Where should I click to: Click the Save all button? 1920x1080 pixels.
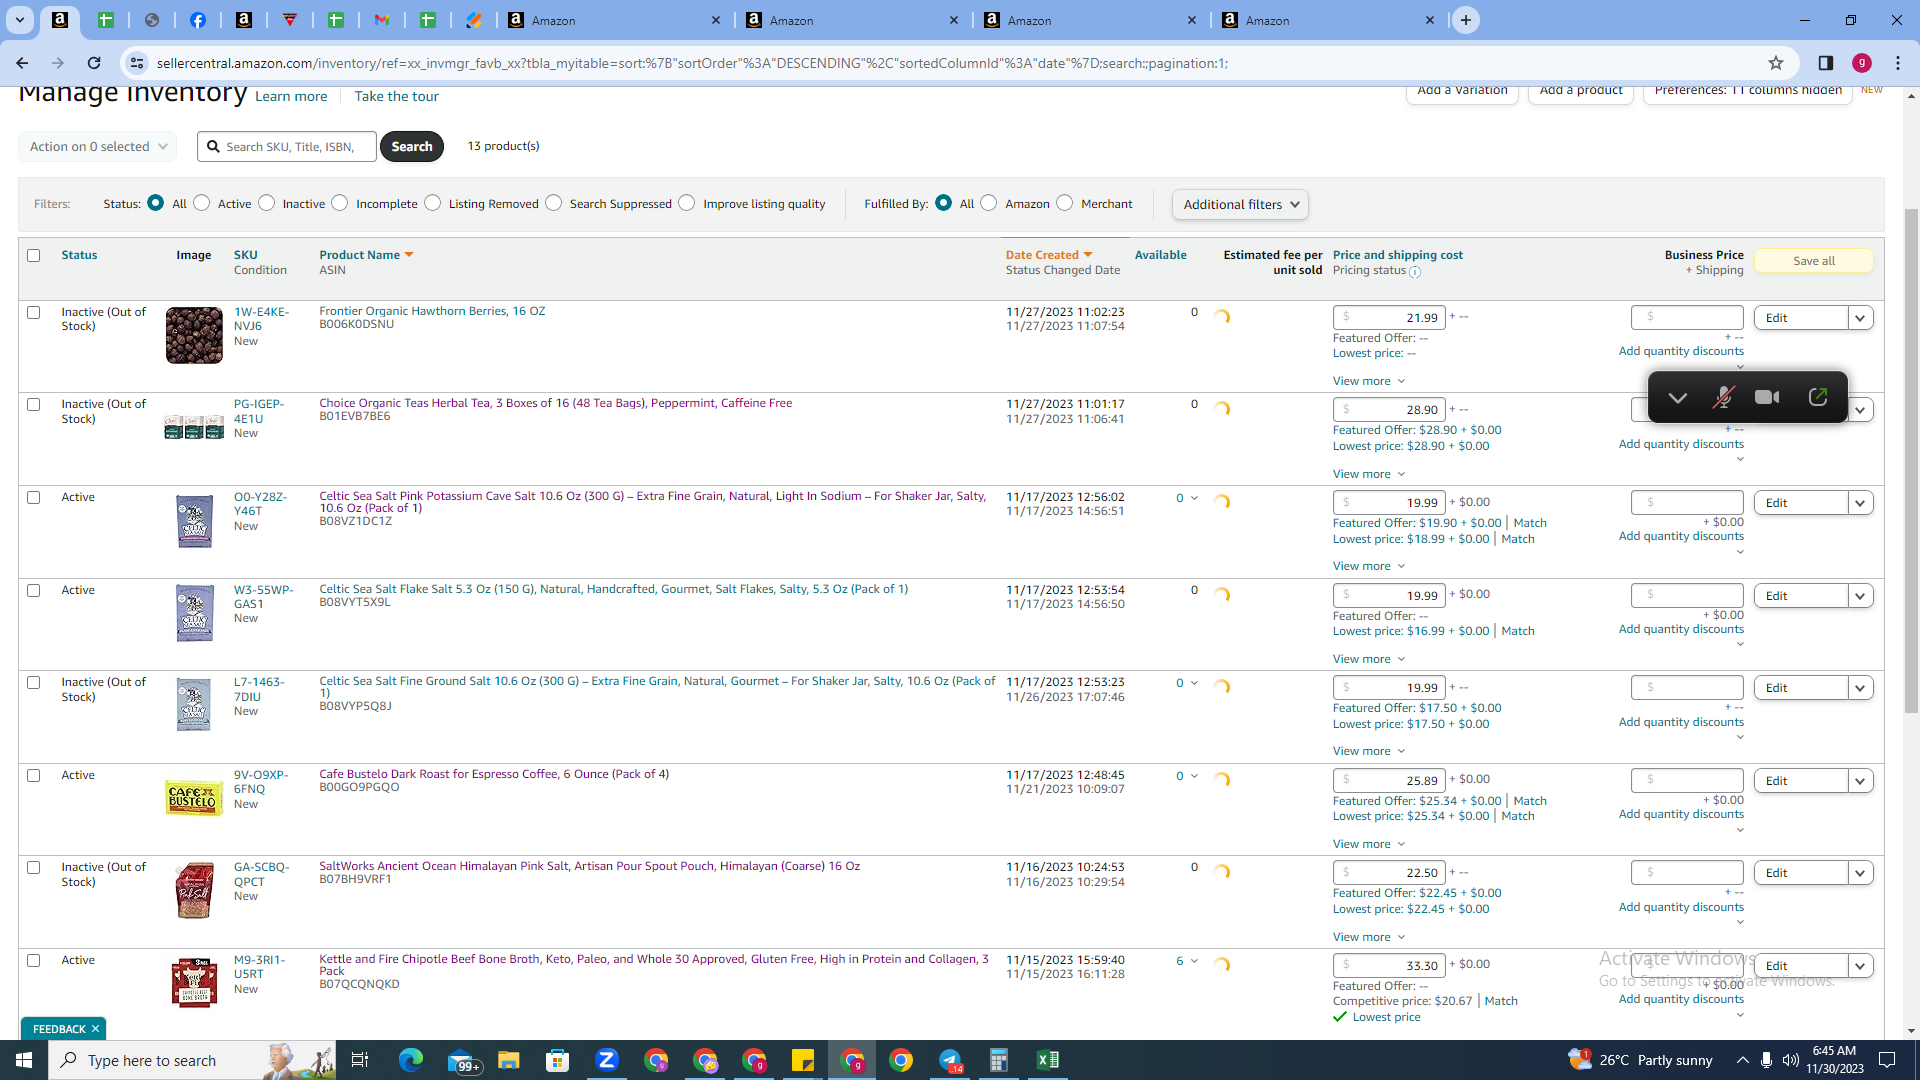click(x=1814, y=261)
